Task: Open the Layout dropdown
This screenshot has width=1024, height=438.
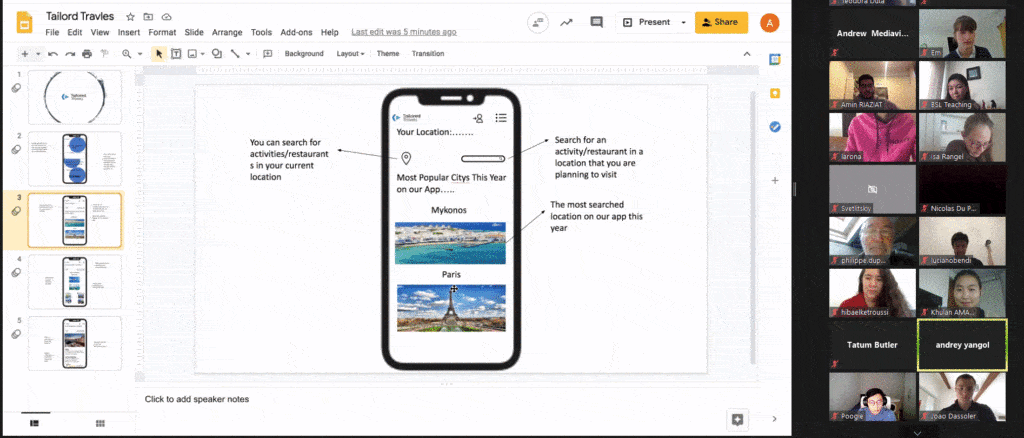Action: click(350, 53)
